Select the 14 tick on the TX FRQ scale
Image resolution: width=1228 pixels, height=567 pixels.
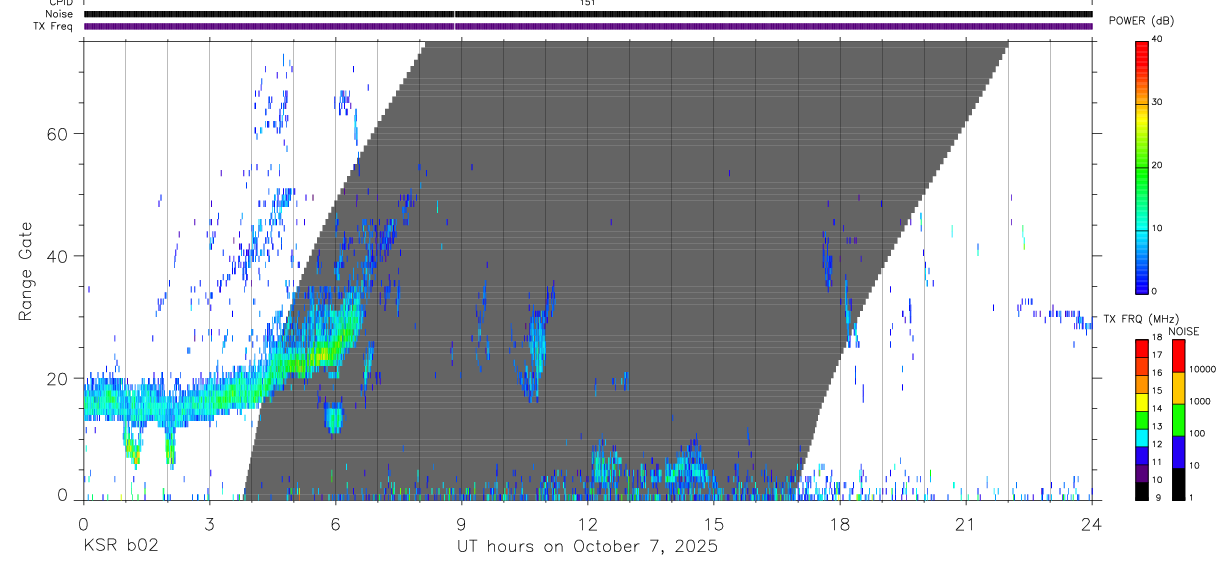coord(1158,408)
